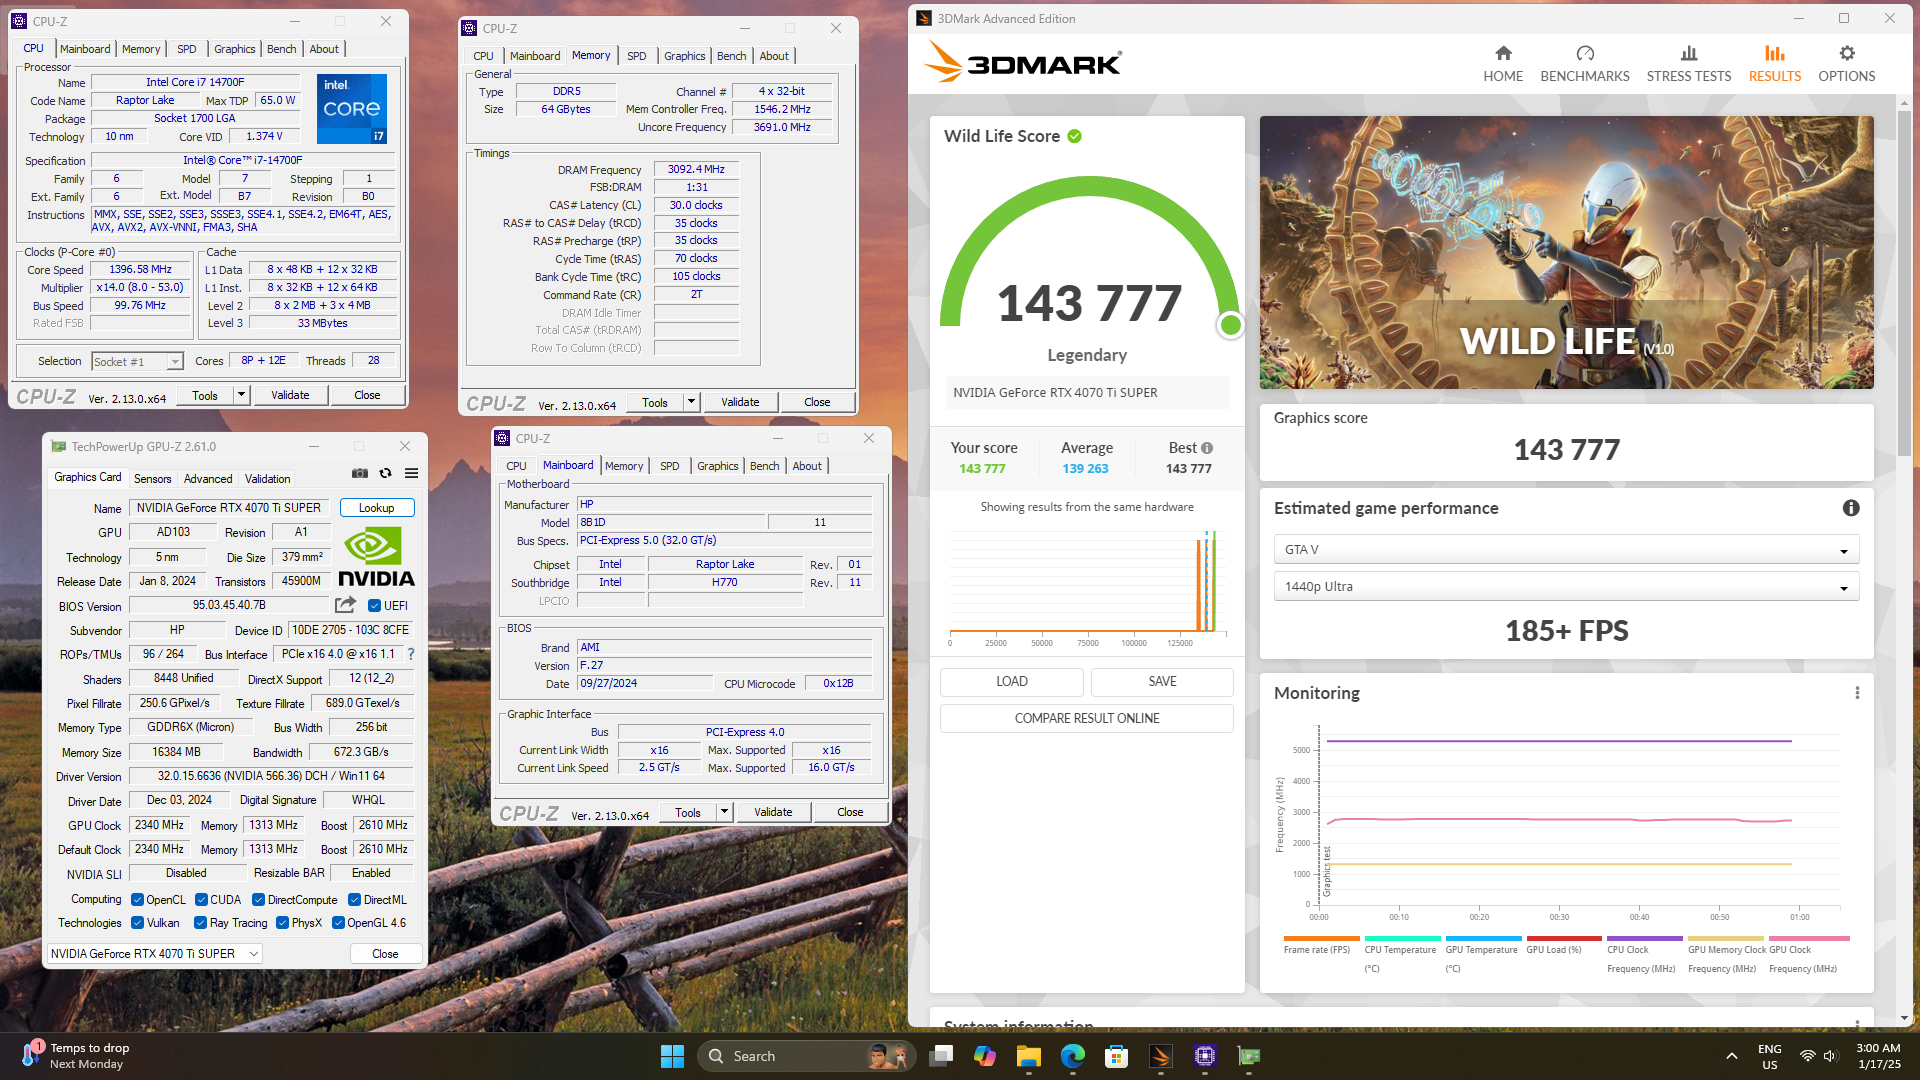The width and height of the screenshot is (1920, 1080).
Task: Take GPU-Z screenshot with camera icon
Action: (x=359, y=473)
